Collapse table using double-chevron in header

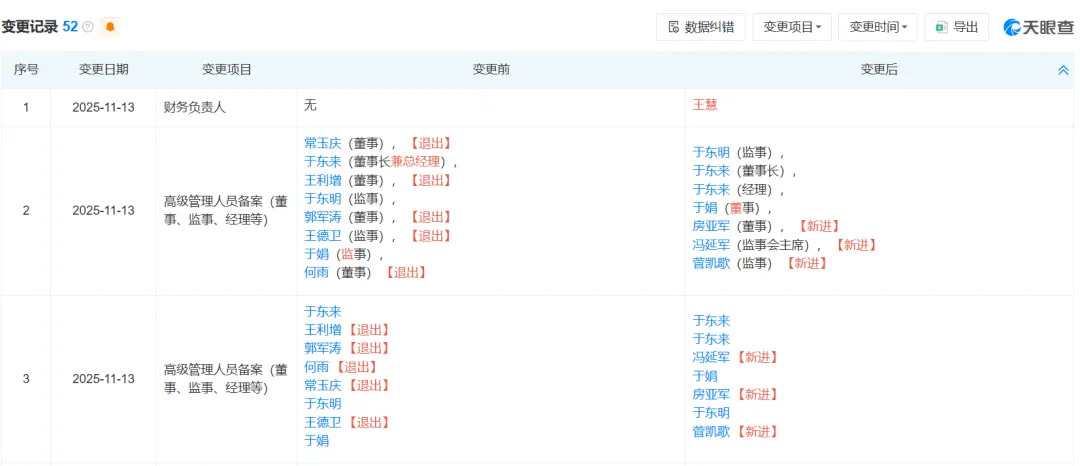[1063, 70]
